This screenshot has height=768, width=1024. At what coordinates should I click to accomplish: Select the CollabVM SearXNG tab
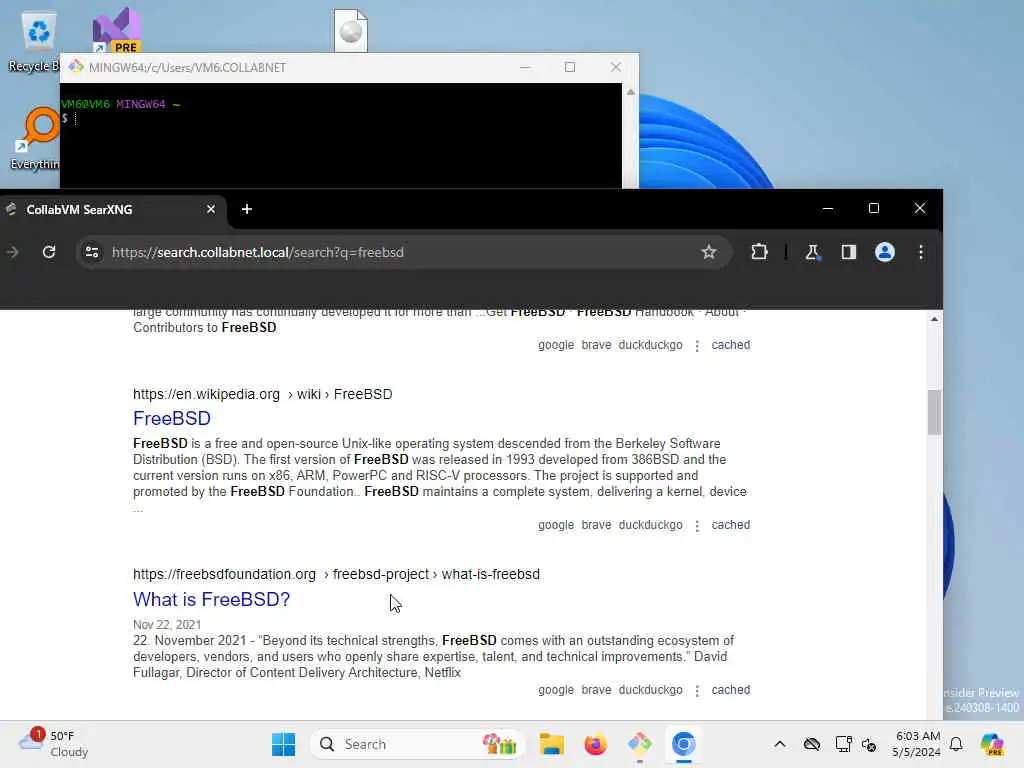tap(113, 210)
